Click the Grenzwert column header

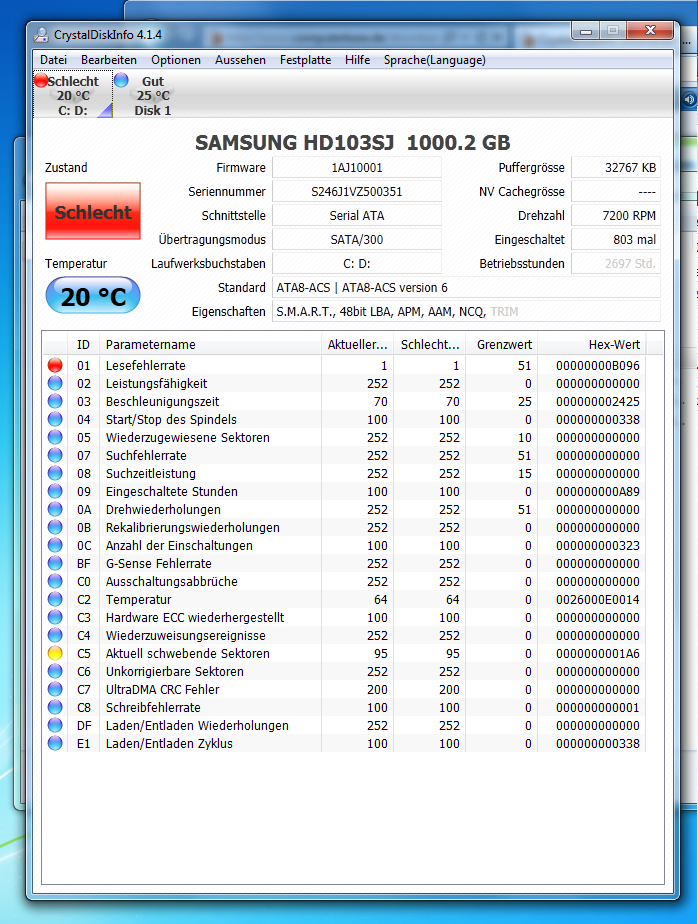coord(502,345)
